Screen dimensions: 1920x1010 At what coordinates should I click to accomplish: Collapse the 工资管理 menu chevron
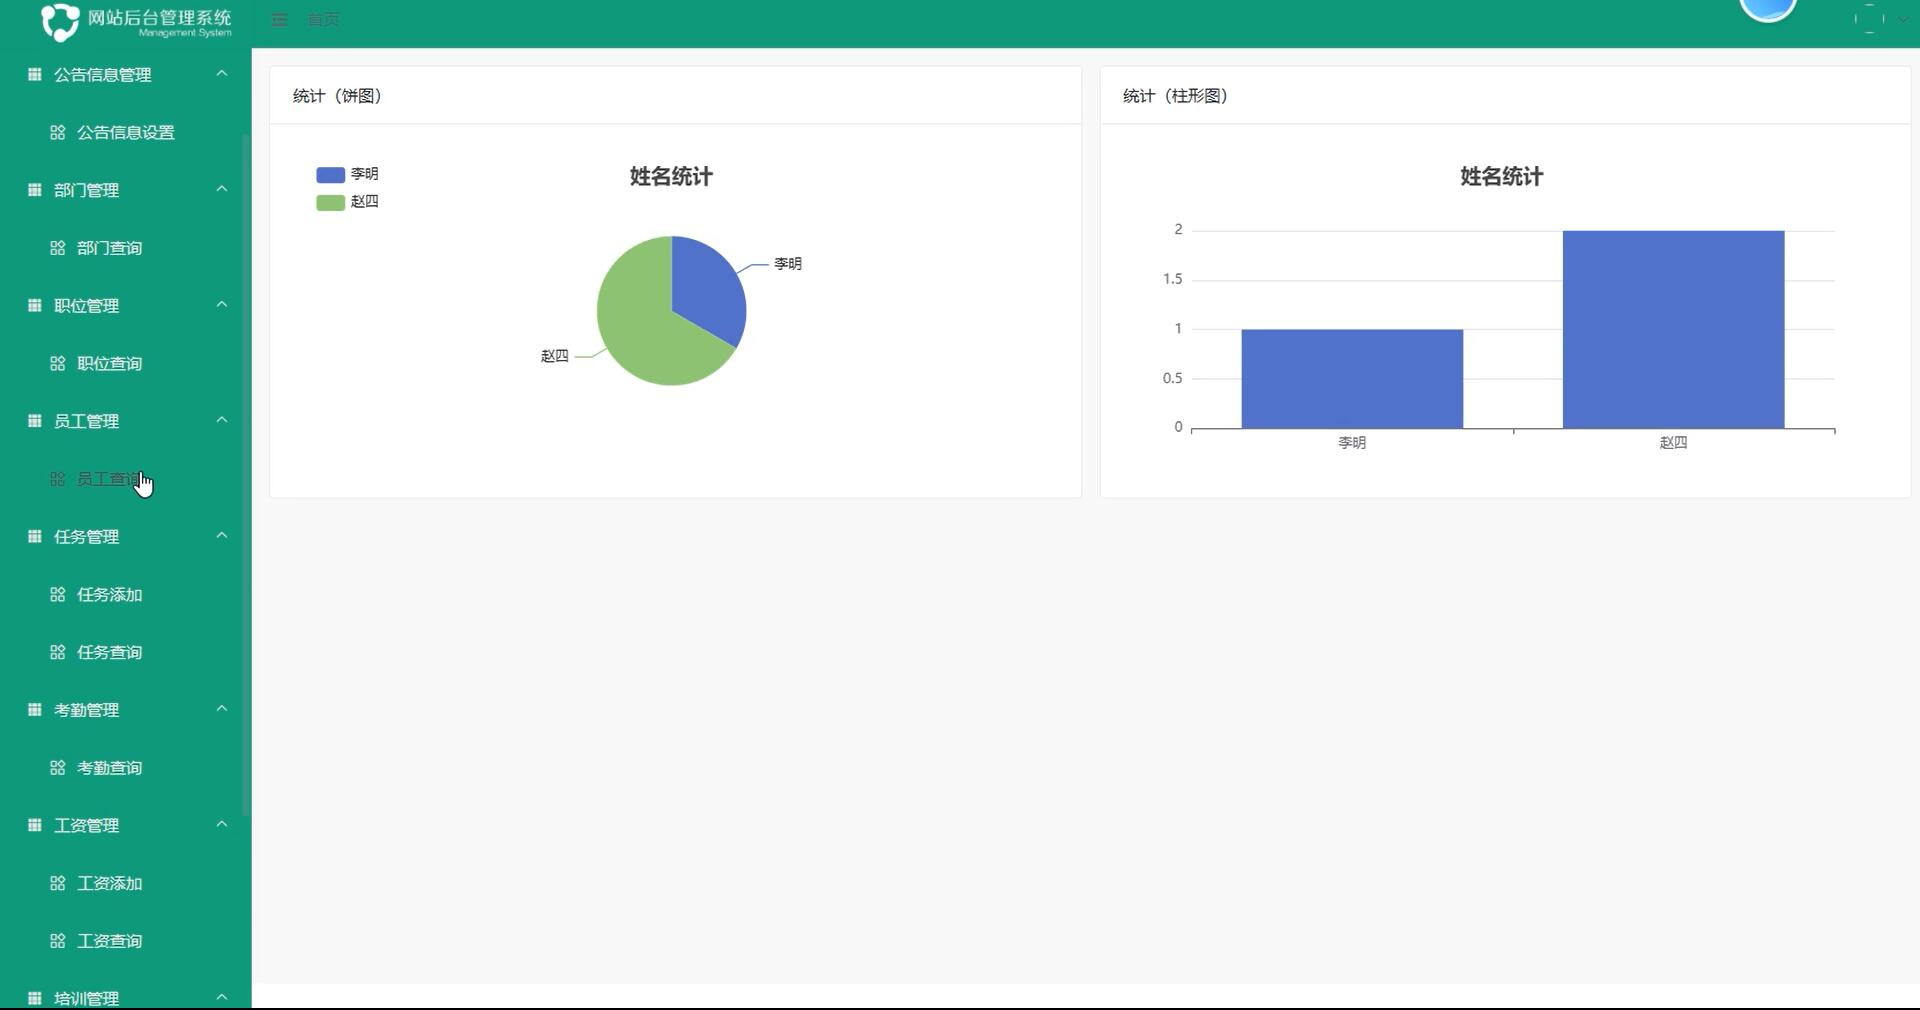click(222, 824)
